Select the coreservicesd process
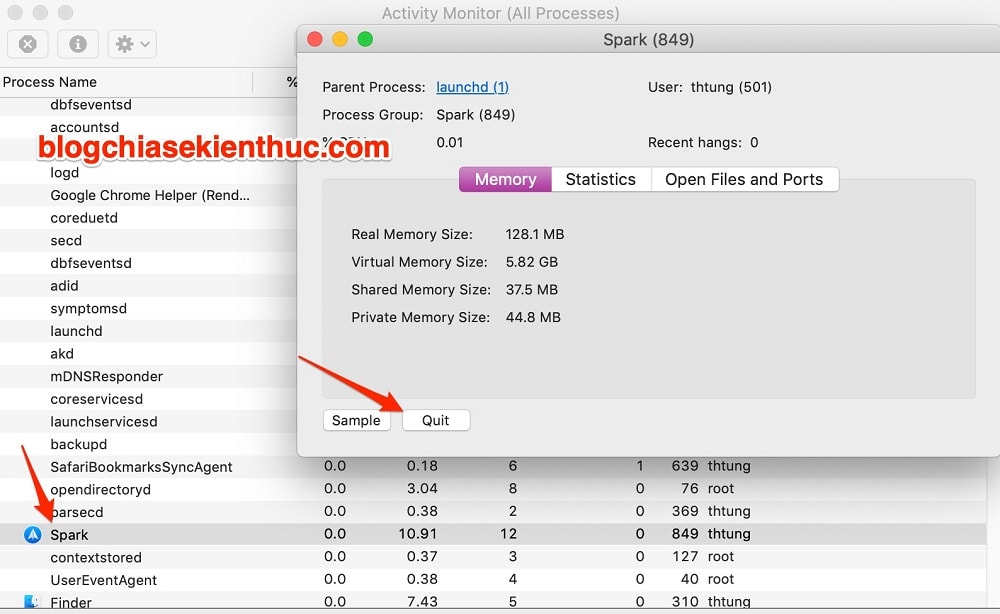Image resolution: width=1000 pixels, height=614 pixels. click(x=97, y=399)
